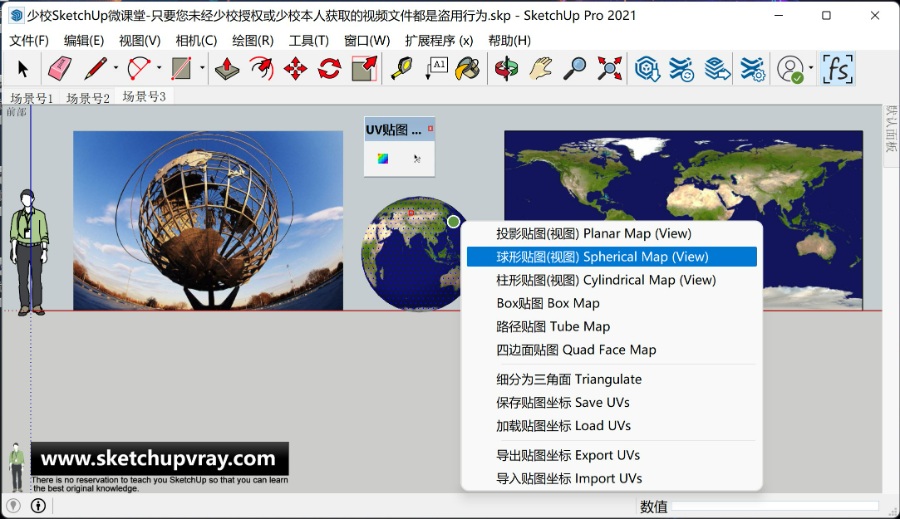Image resolution: width=900 pixels, height=519 pixels.
Task: Open the 编辑(E) menu
Action: 84,41
